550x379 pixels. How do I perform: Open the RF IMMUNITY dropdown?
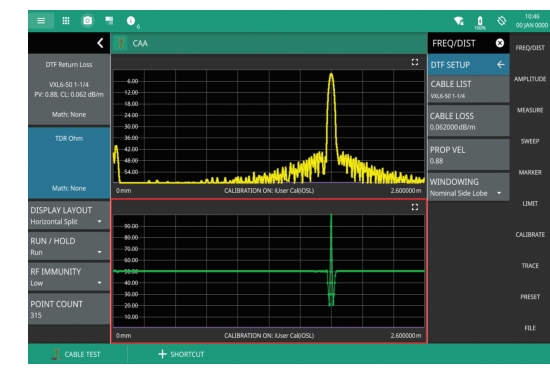click(69, 277)
